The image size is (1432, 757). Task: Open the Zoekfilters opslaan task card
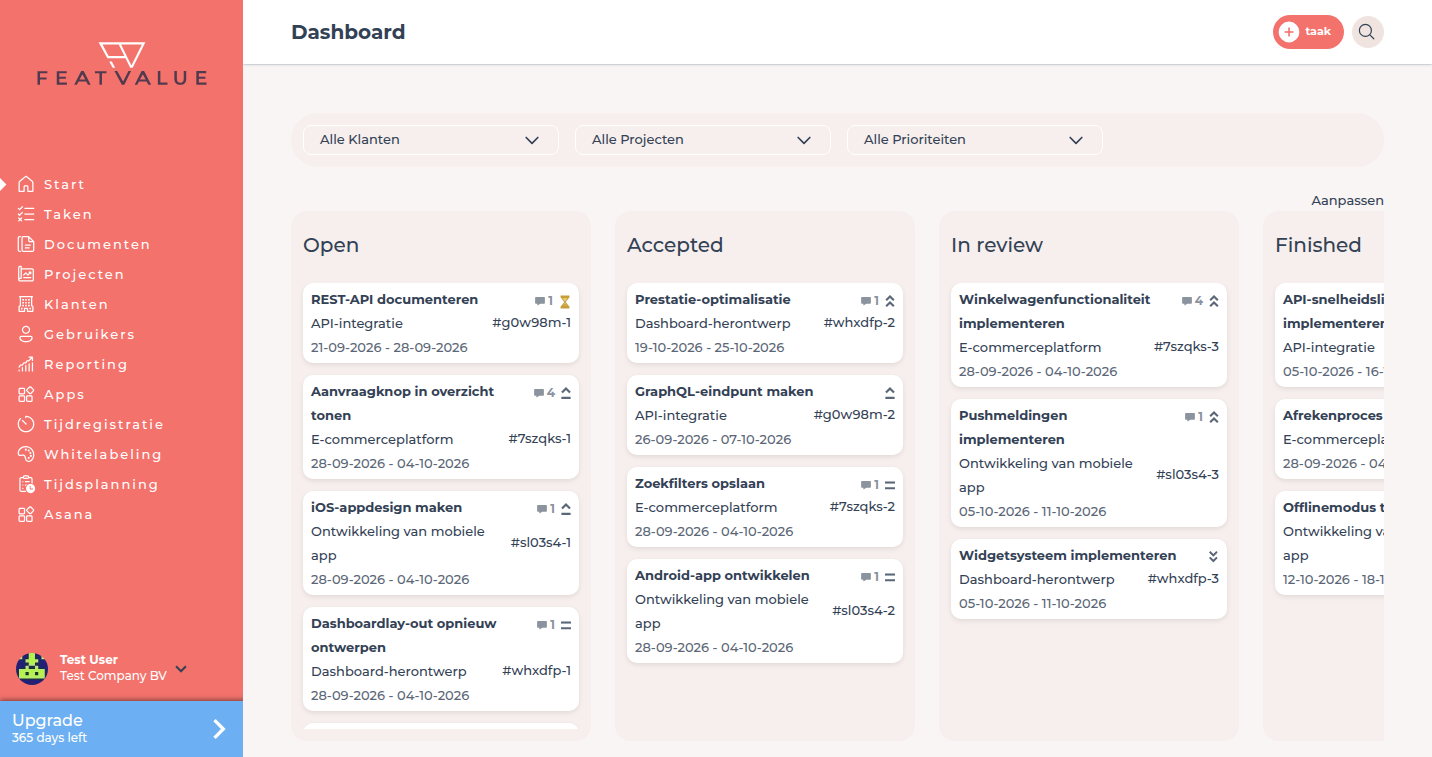point(765,507)
